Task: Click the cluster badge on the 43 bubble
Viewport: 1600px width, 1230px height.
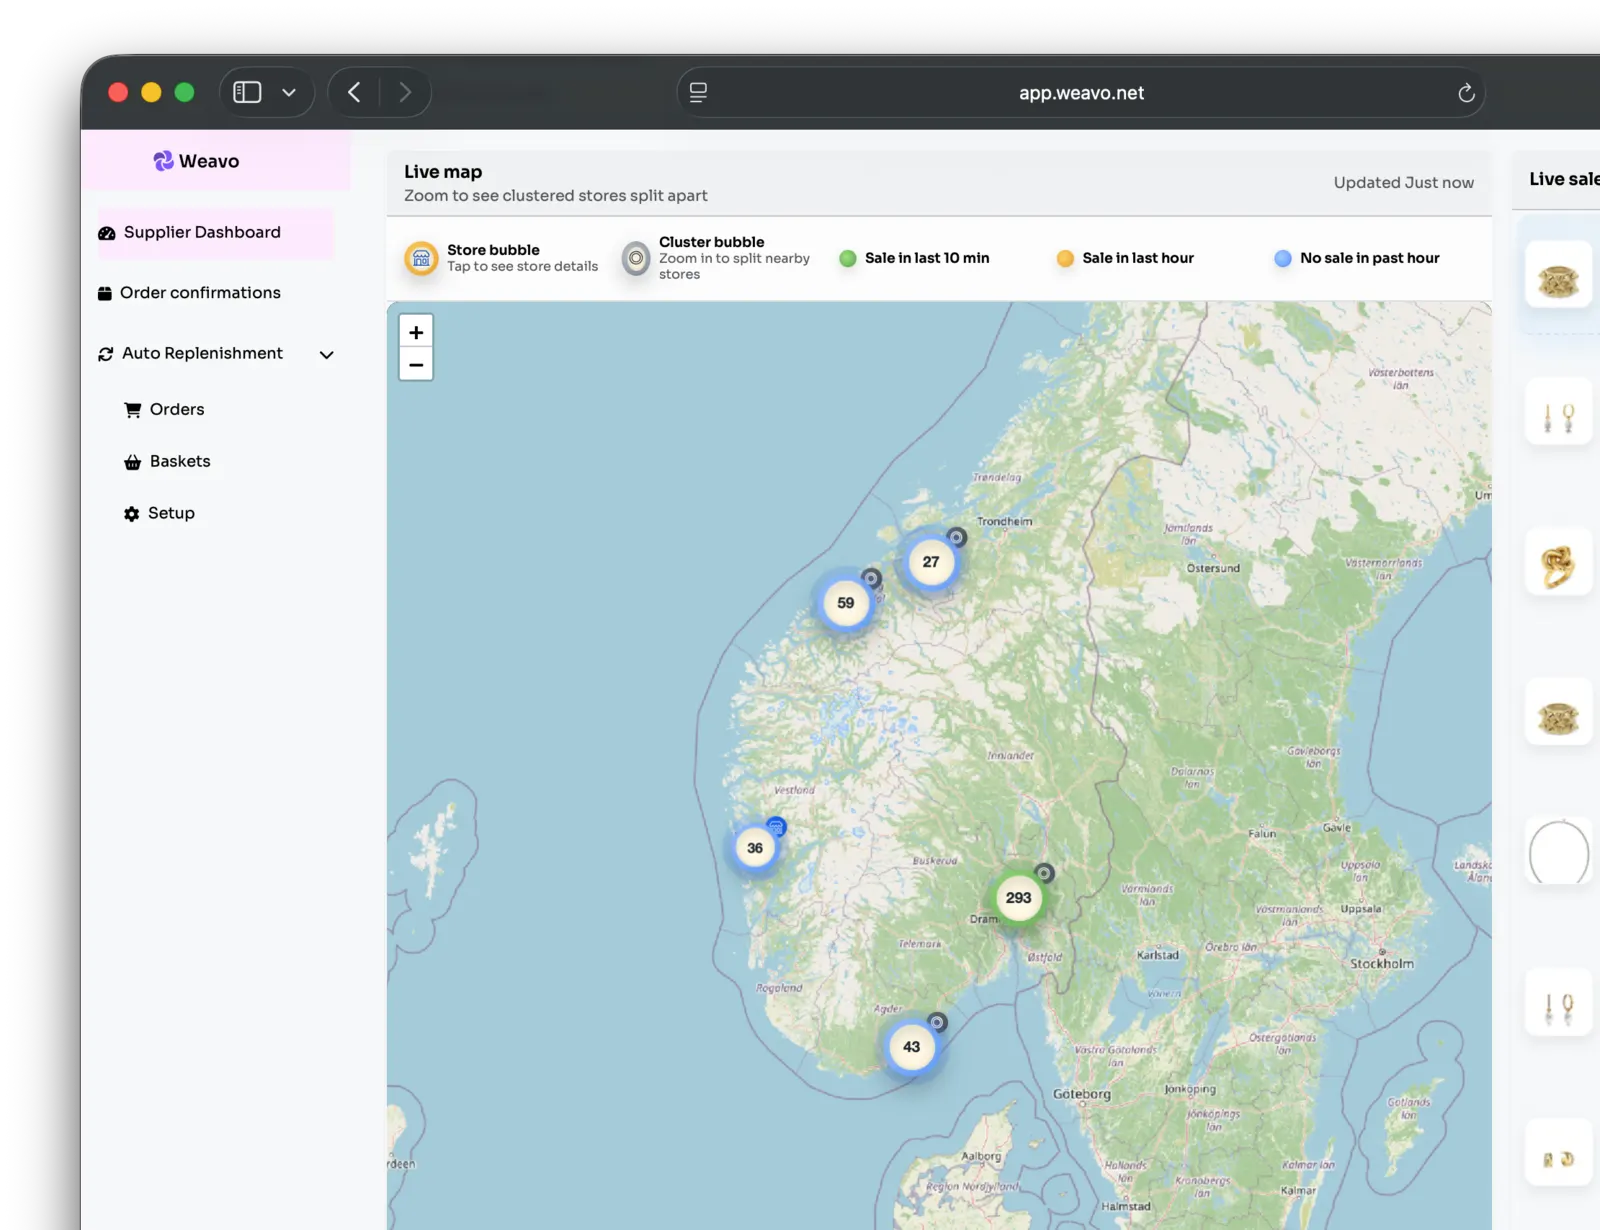Action: point(937,1022)
